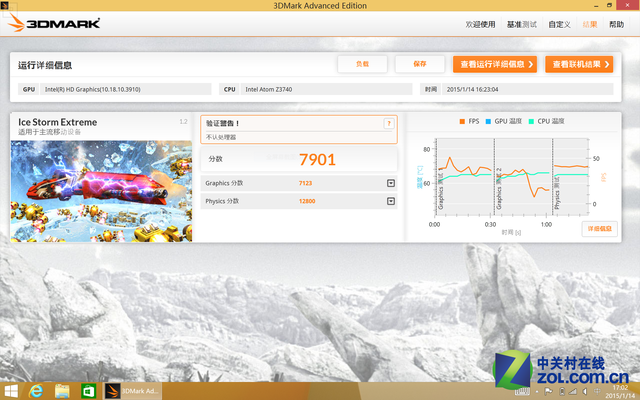Click the orange FPS legend swatch
Viewport: 640px width, 400px height.
[x=462, y=121]
